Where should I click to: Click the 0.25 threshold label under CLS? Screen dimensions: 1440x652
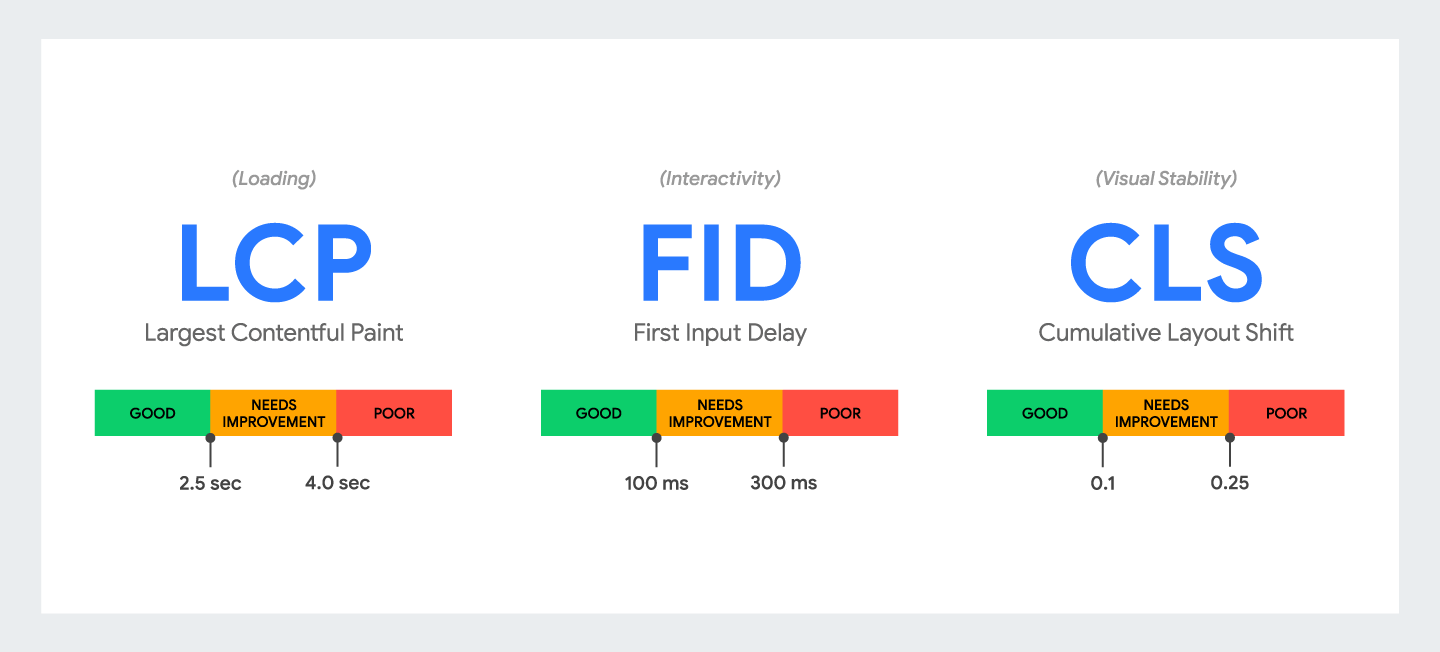(1229, 484)
